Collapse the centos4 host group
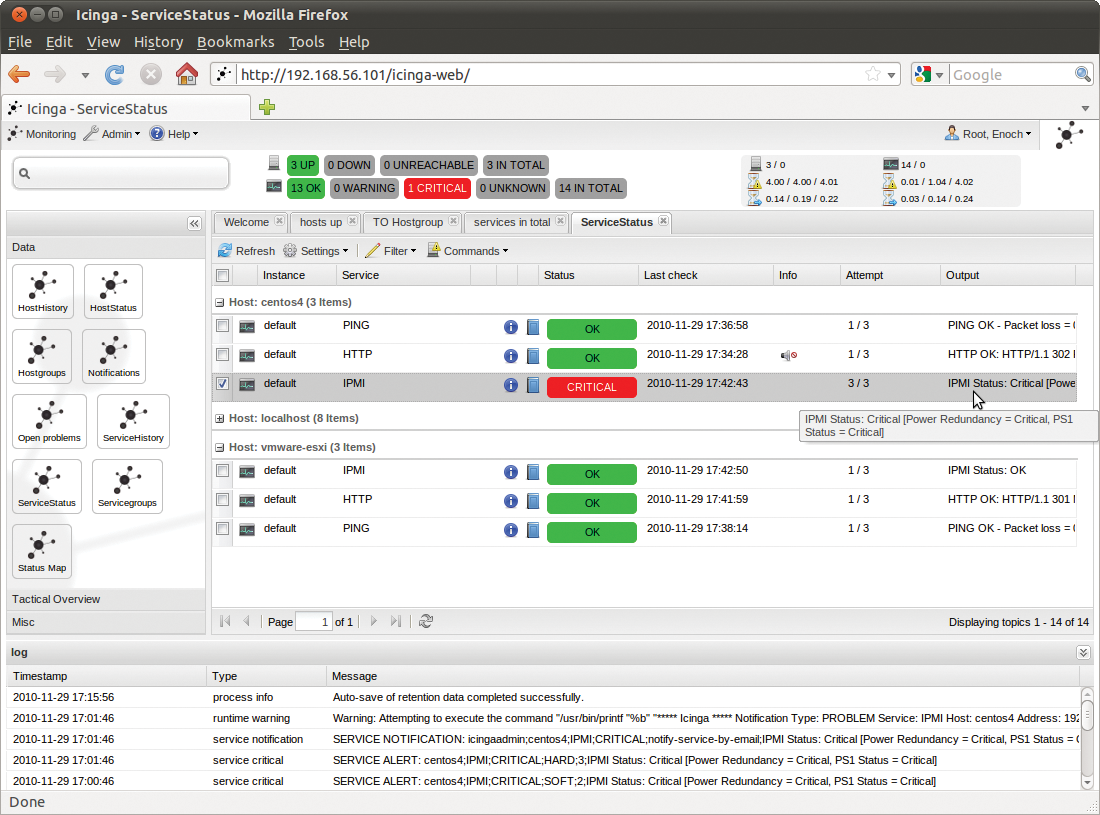 pos(219,302)
